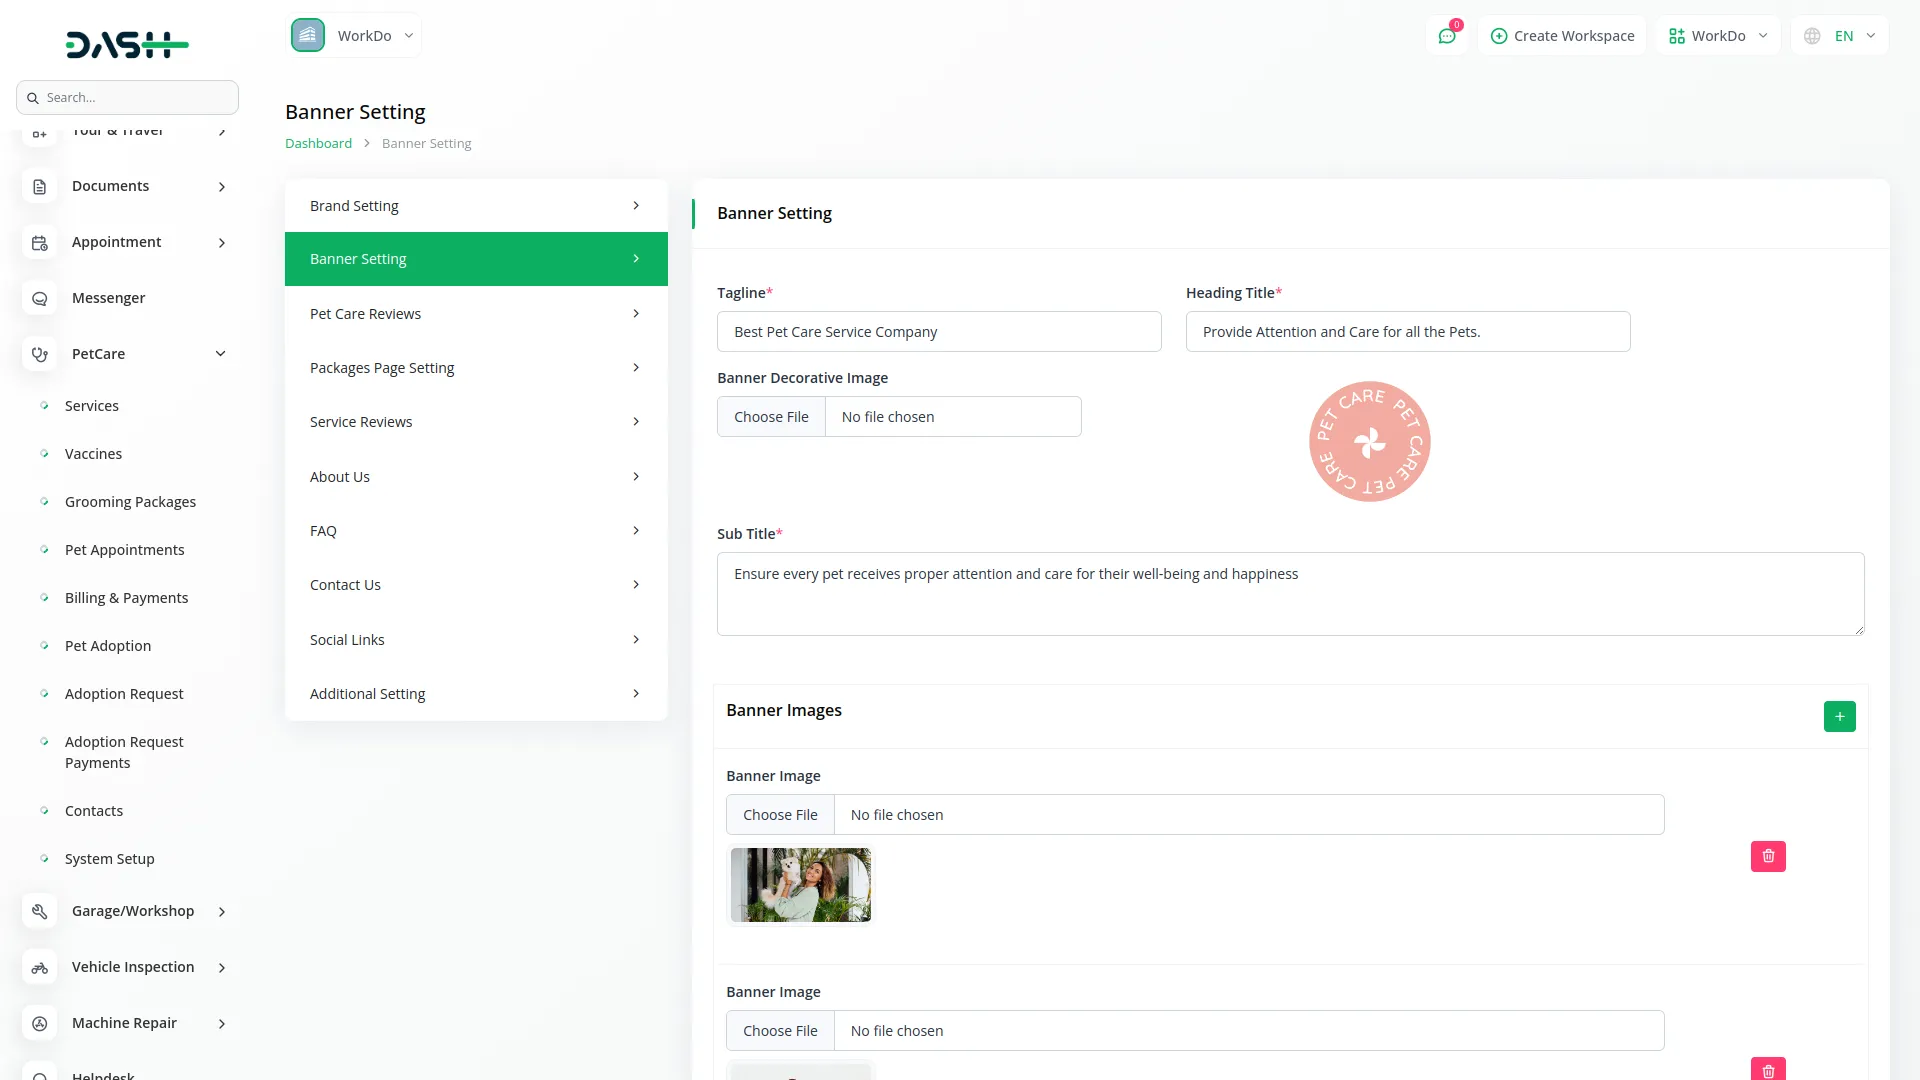Choose file for Banner Decorative Image
This screenshot has width=1920, height=1080.
[x=771, y=417]
